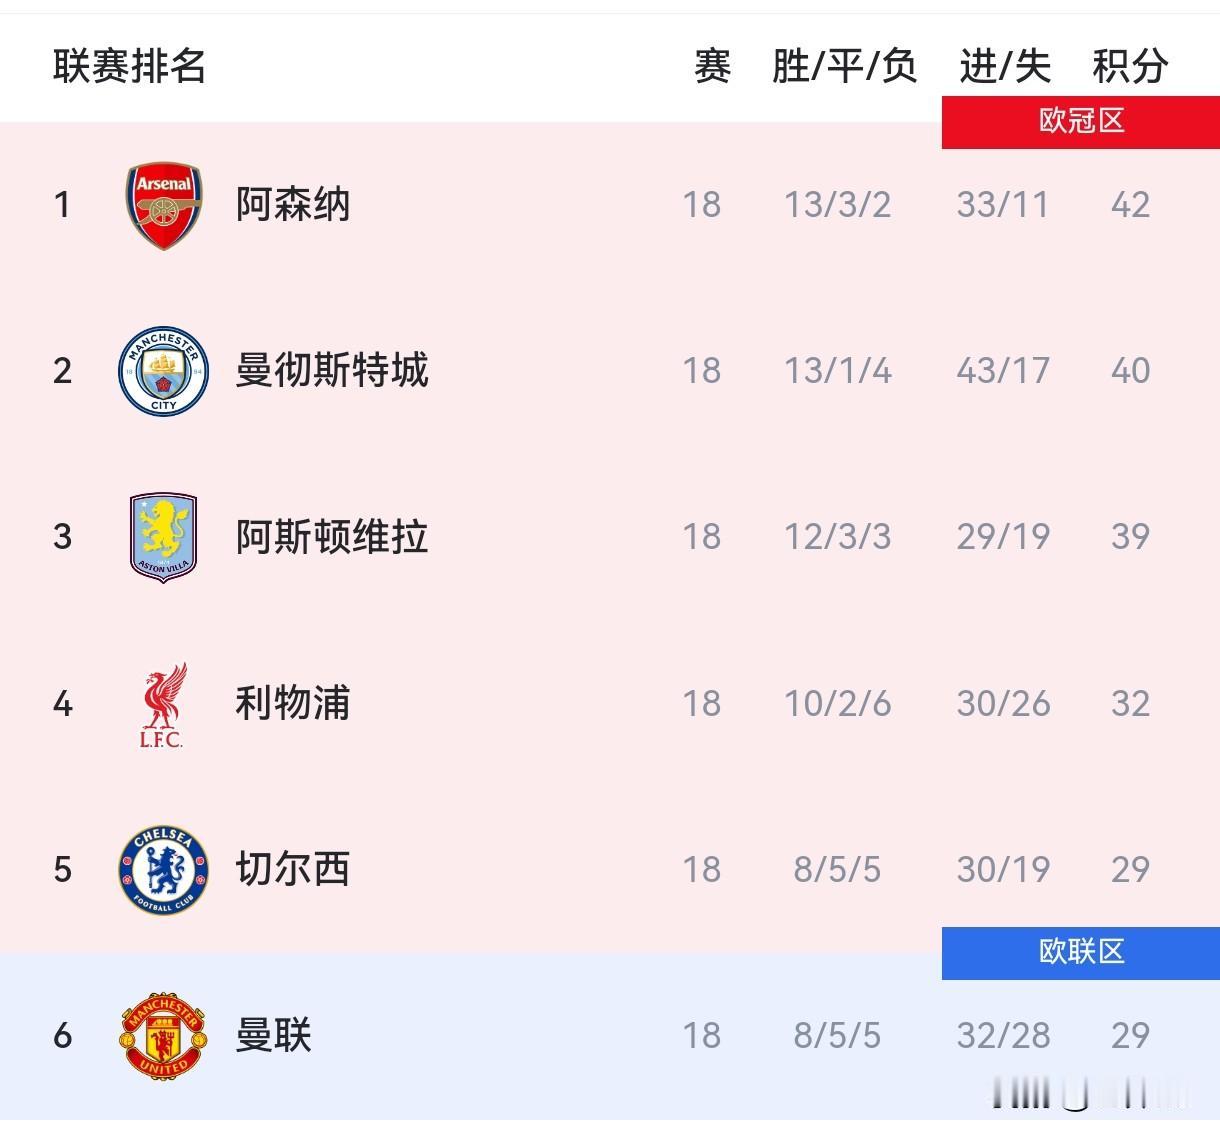1220x1138 pixels.
Task: Select team name 阿斯顿维拉
Action: click(332, 537)
